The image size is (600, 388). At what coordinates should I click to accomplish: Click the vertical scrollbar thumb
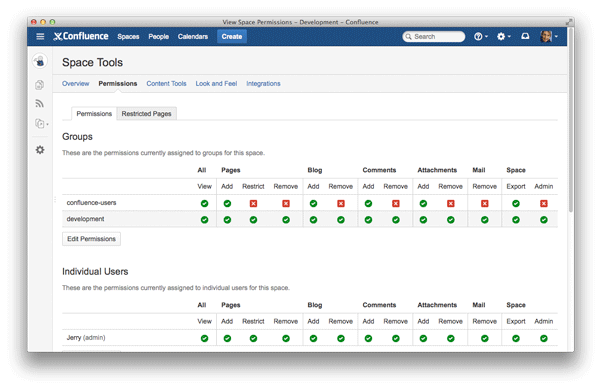click(x=571, y=121)
